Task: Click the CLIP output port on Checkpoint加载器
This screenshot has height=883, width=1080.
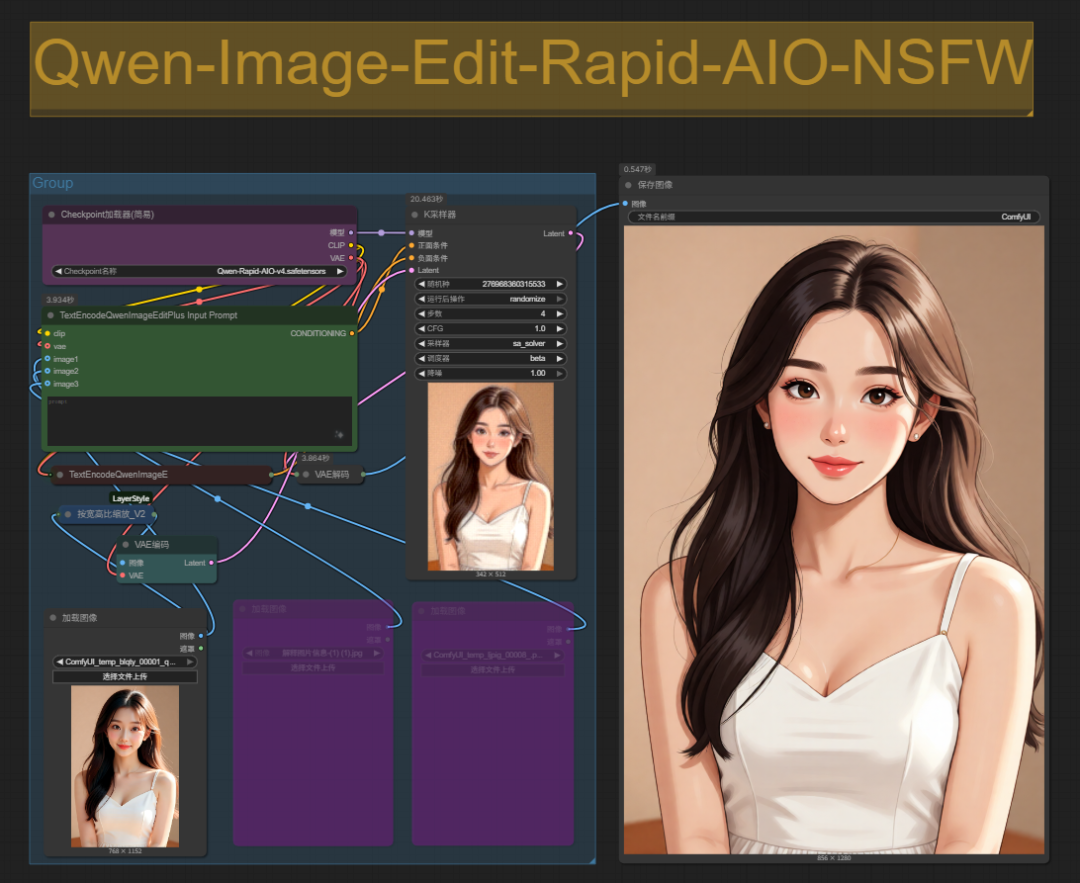Action: tap(351, 245)
